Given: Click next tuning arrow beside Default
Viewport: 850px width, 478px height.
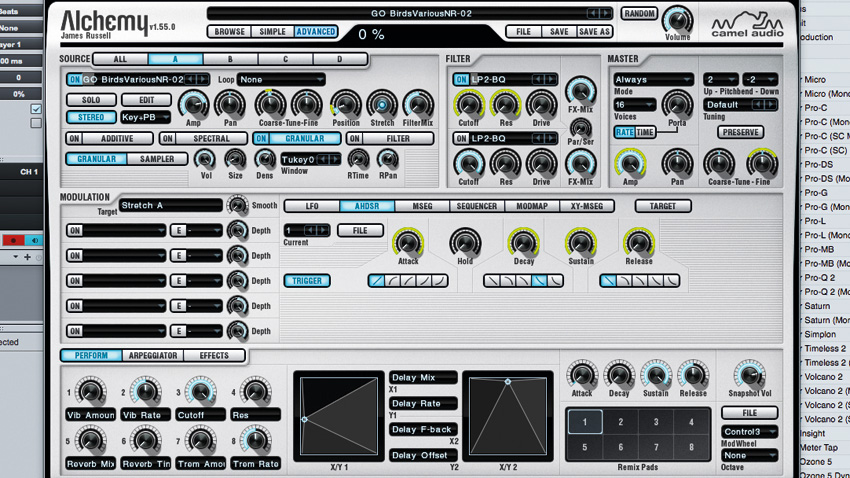Looking at the screenshot, I should (770, 105).
